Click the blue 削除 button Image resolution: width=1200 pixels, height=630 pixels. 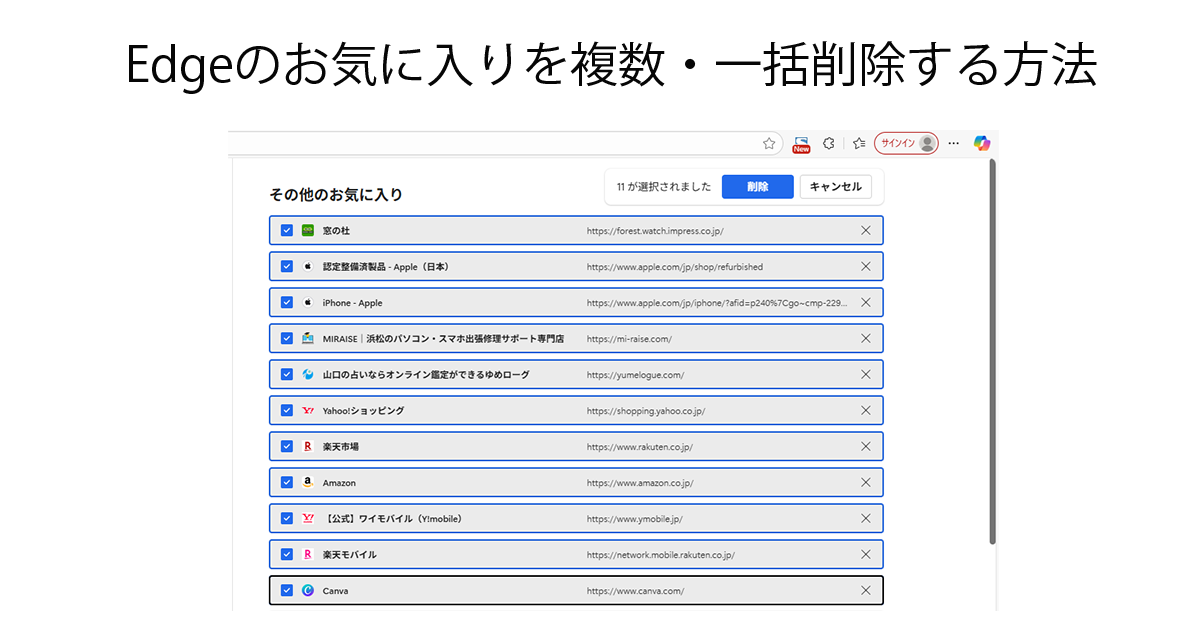pos(757,187)
